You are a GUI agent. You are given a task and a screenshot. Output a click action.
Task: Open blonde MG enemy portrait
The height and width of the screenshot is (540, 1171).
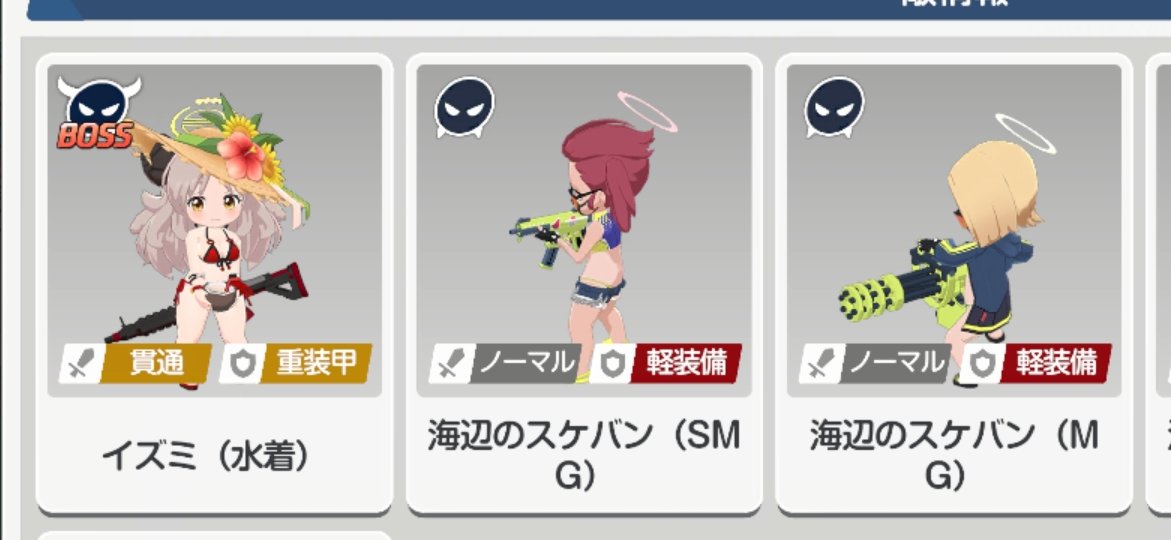(954, 231)
